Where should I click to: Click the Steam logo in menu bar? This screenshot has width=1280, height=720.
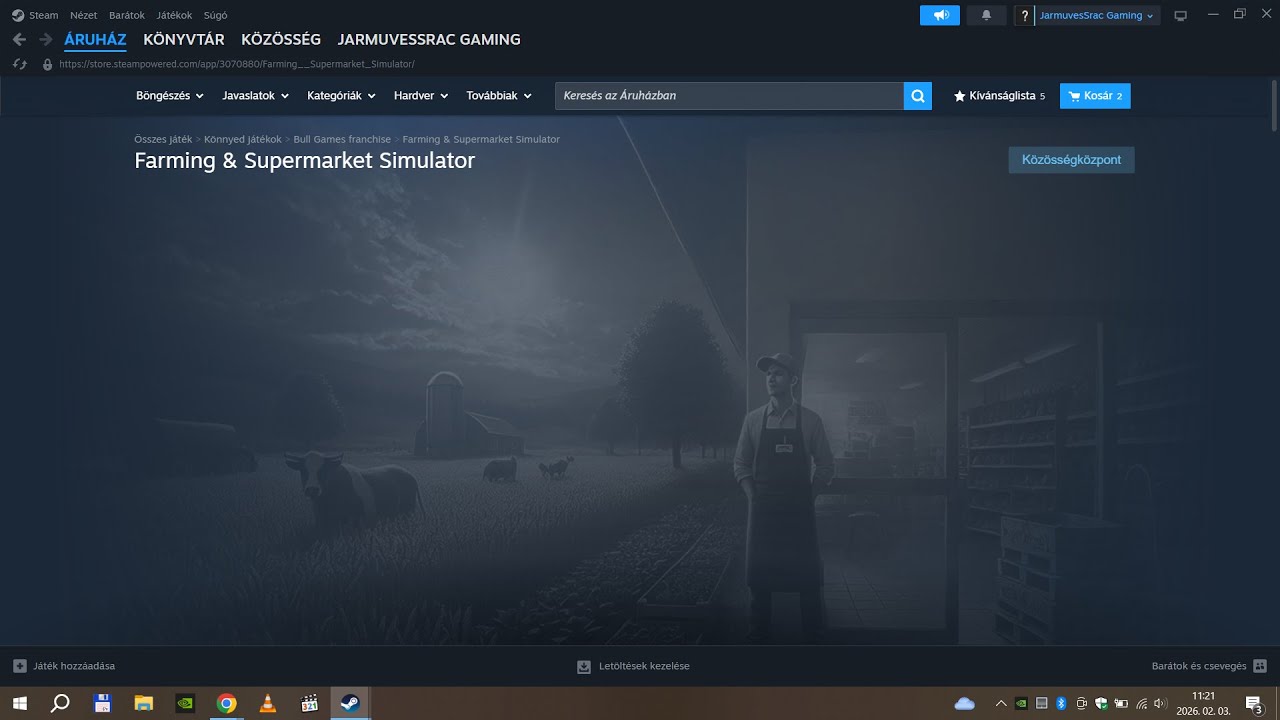coord(18,15)
